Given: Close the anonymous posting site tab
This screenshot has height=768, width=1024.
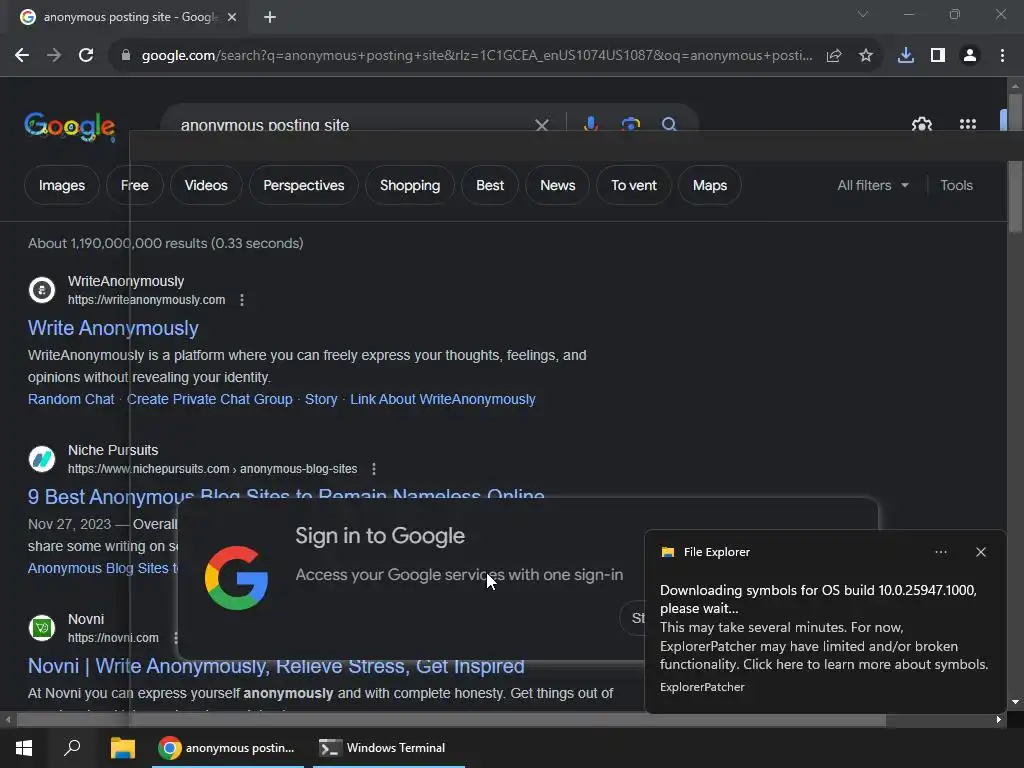Looking at the screenshot, I should point(232,17).
